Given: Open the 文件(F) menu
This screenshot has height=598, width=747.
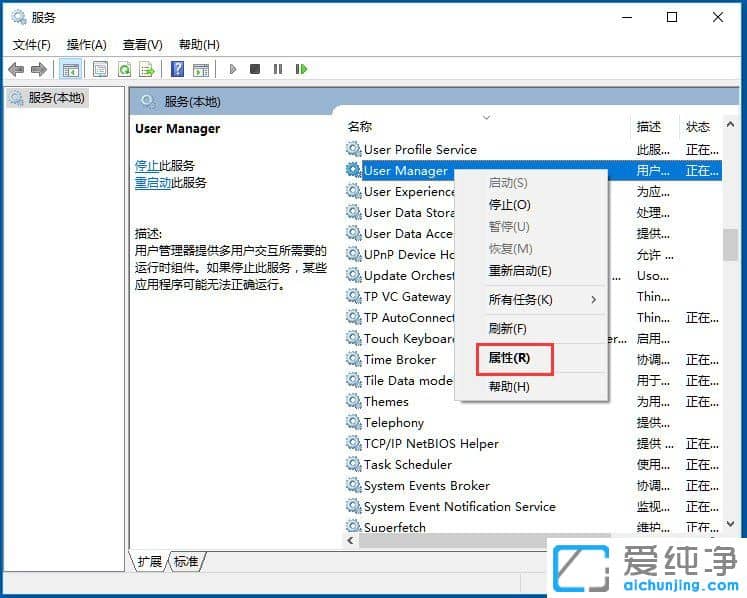Looking at the screenshot, I should click(x=31, y=45).
